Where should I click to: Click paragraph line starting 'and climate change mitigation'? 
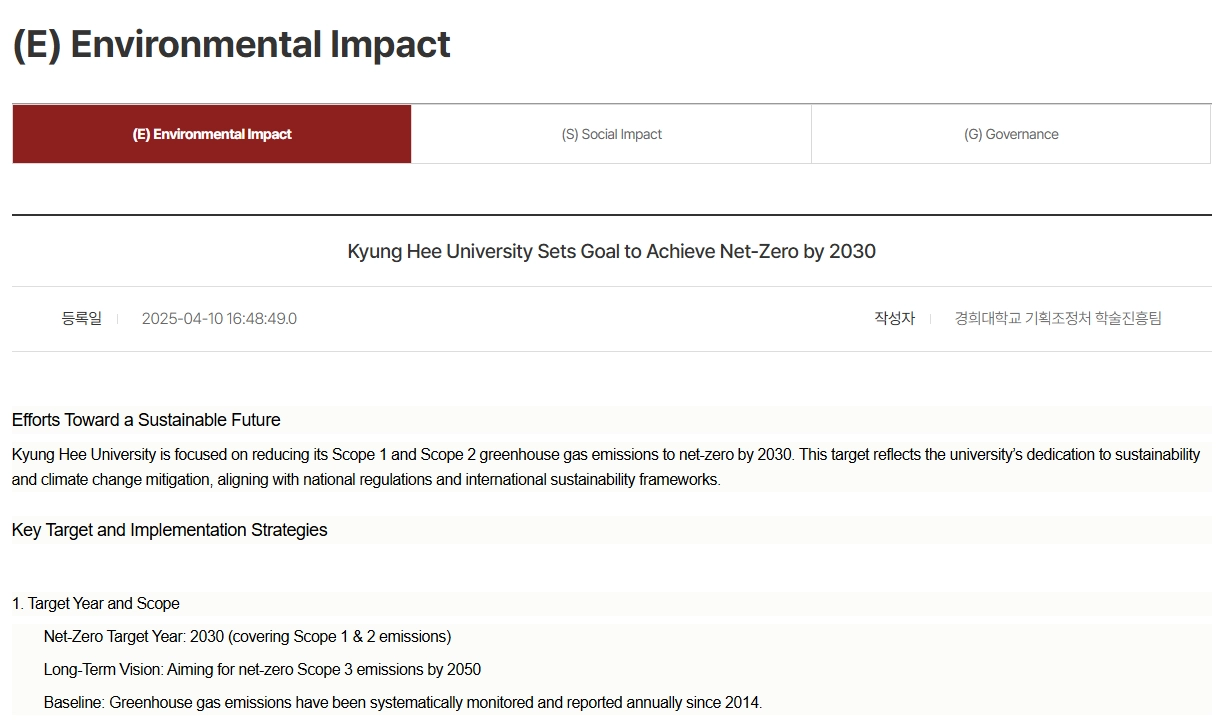click(366, 480)
